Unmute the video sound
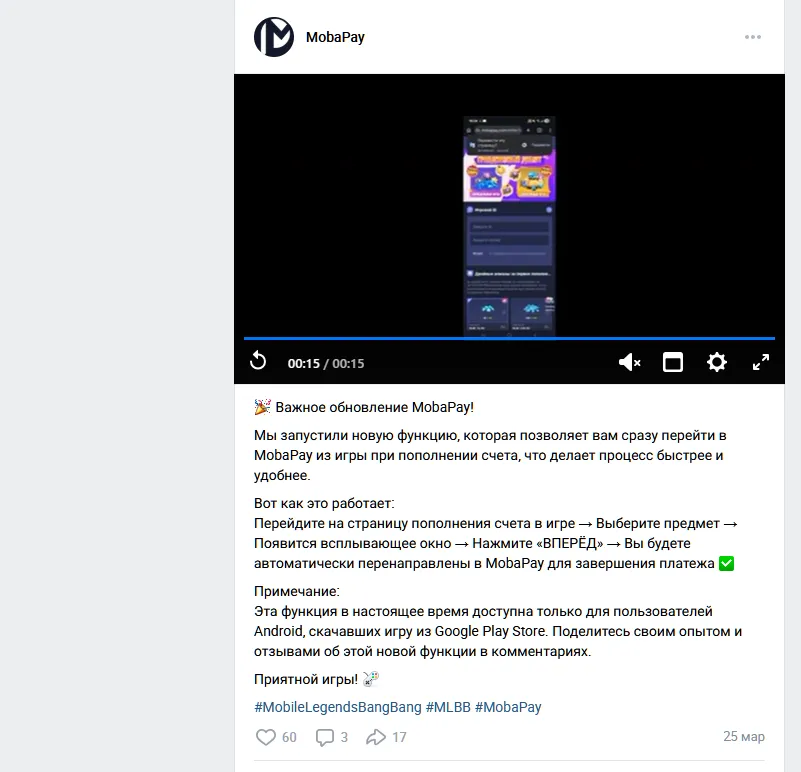The image size is (801, 772). pos(629,362)
